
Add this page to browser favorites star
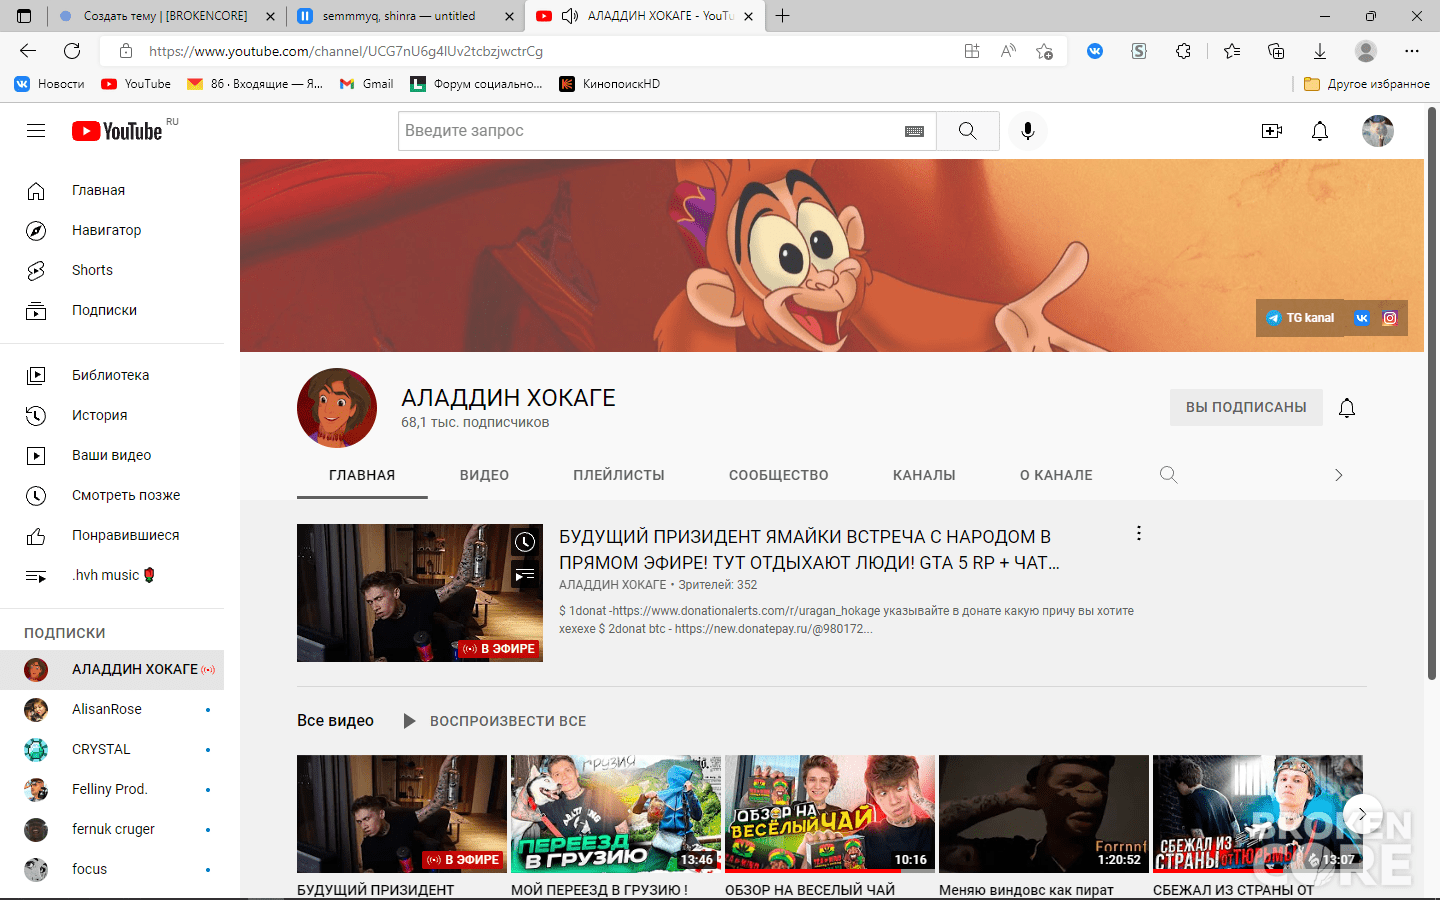point(1044,51)
